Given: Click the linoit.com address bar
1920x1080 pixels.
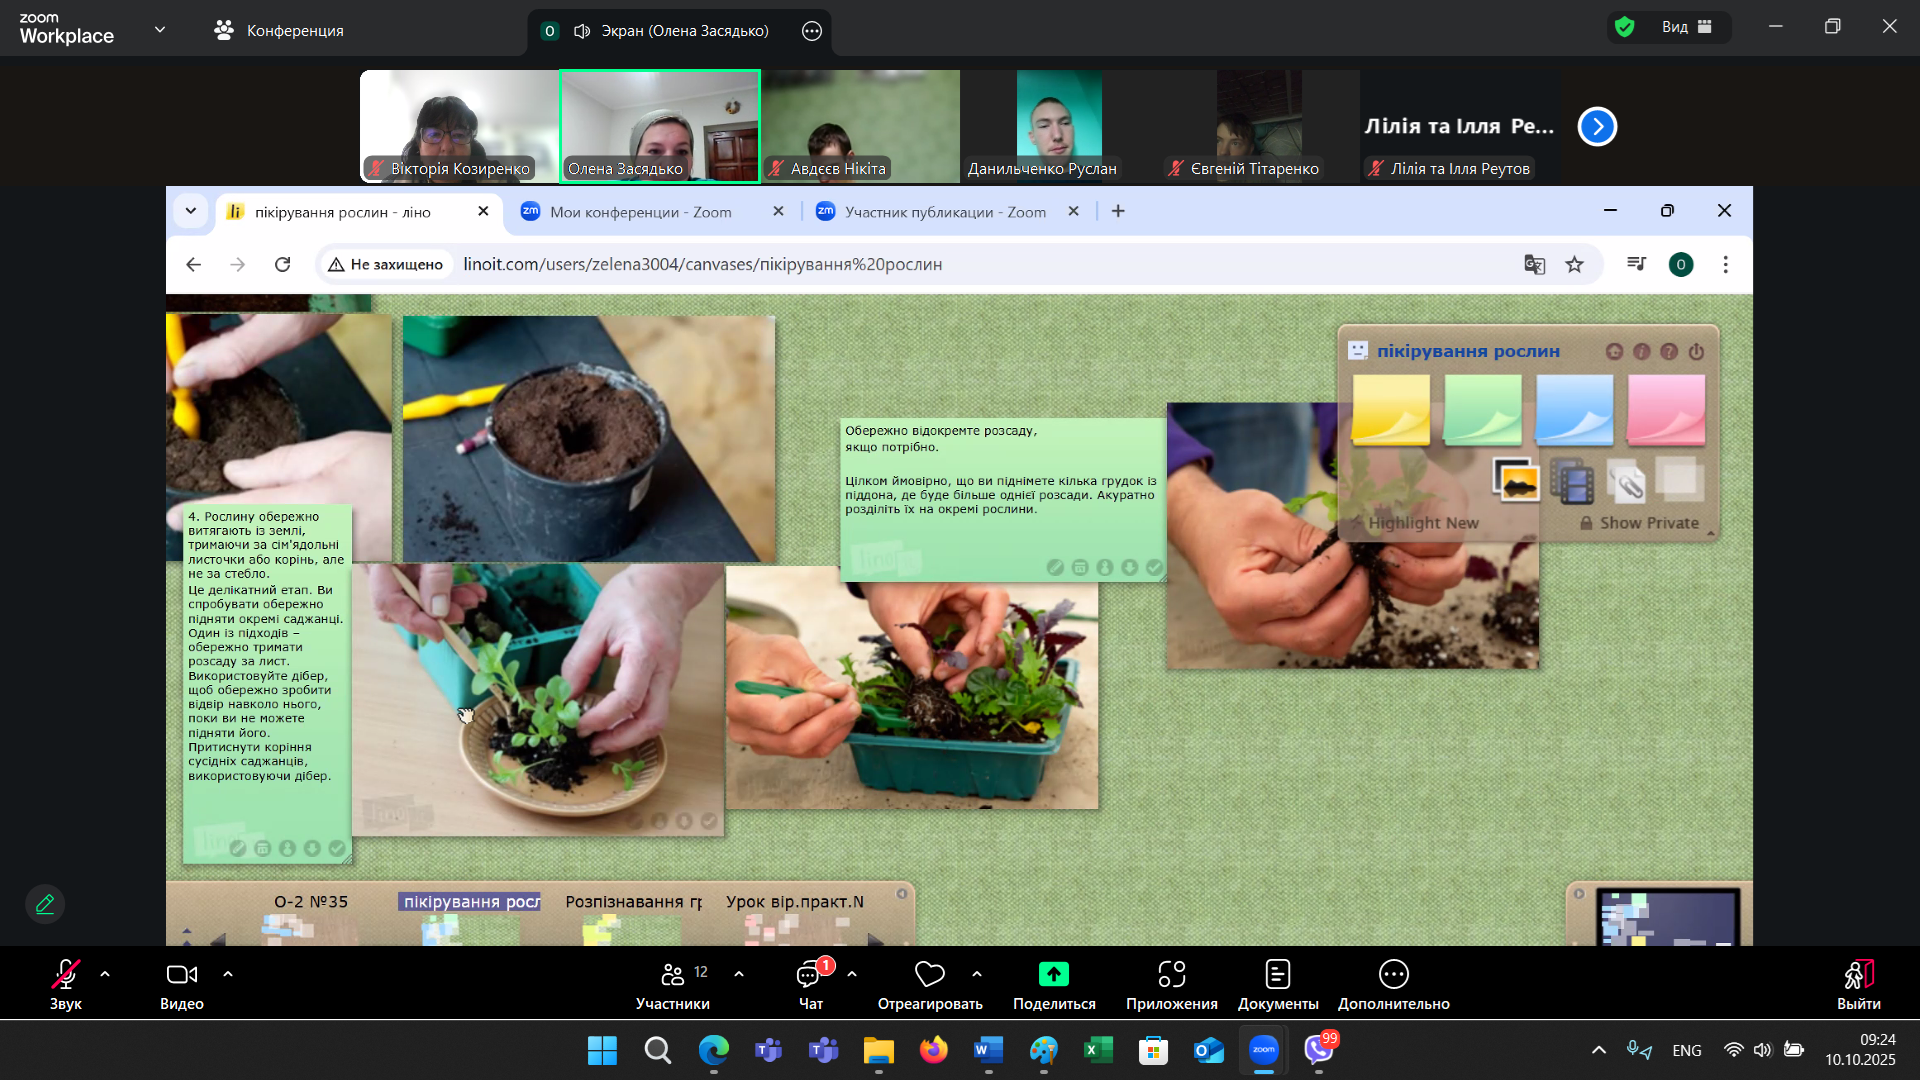Looking at the screenshot, I should (x=702, y=264).
